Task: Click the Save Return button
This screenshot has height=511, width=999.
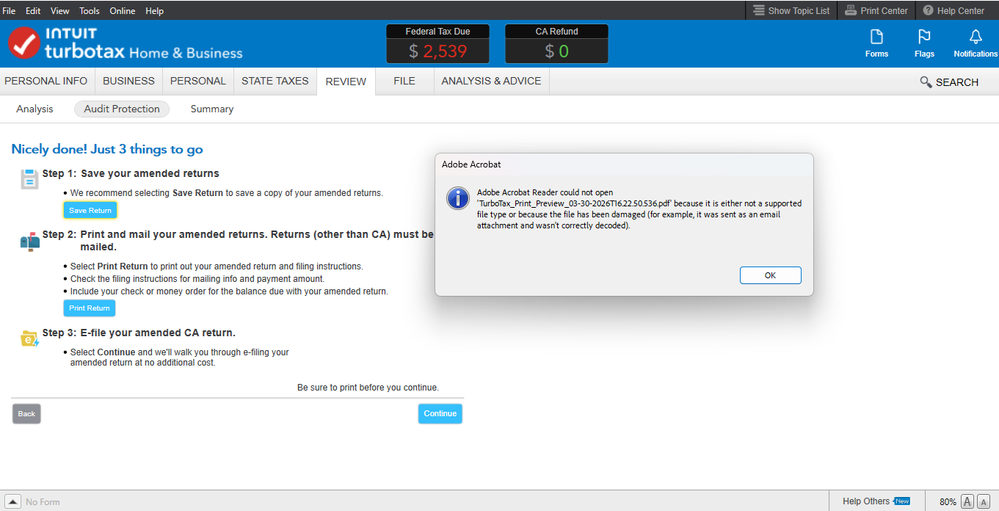Action: click(90, 210)
